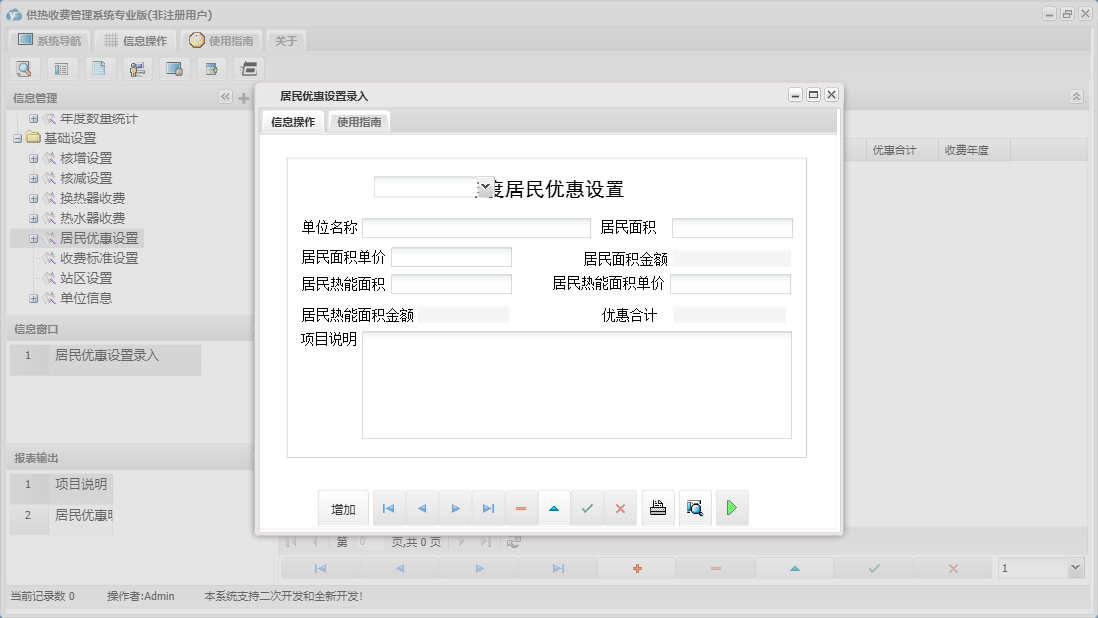Screen dimensions: 1098x618
Task: Select the search/lookup tool in the main toolbar
Action: 24,68
